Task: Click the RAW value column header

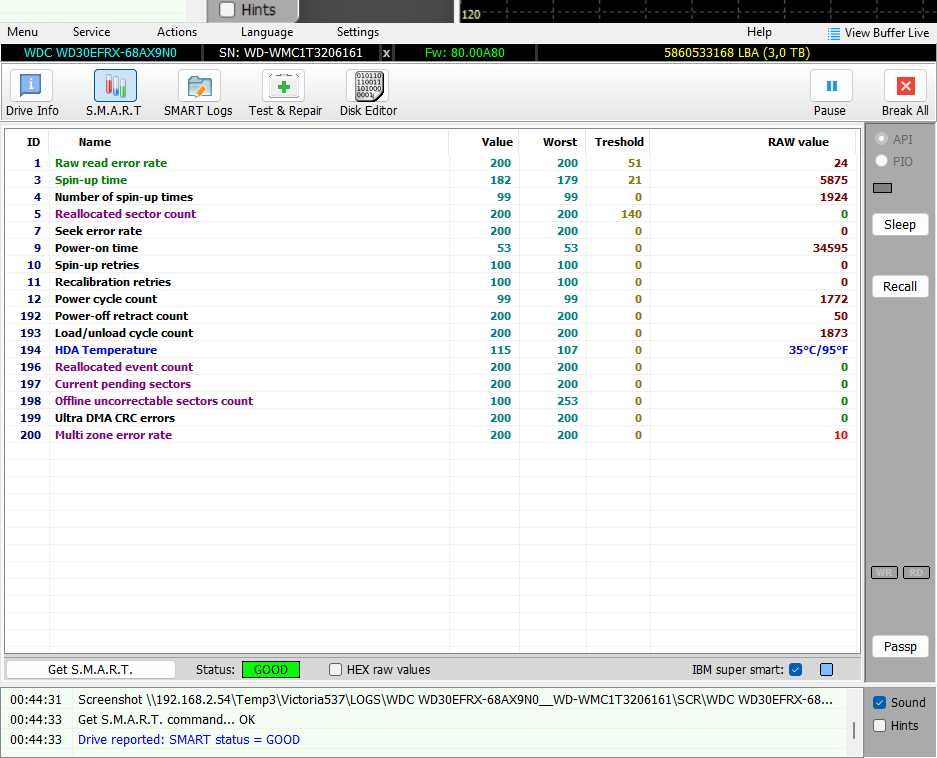Action: 798,142
